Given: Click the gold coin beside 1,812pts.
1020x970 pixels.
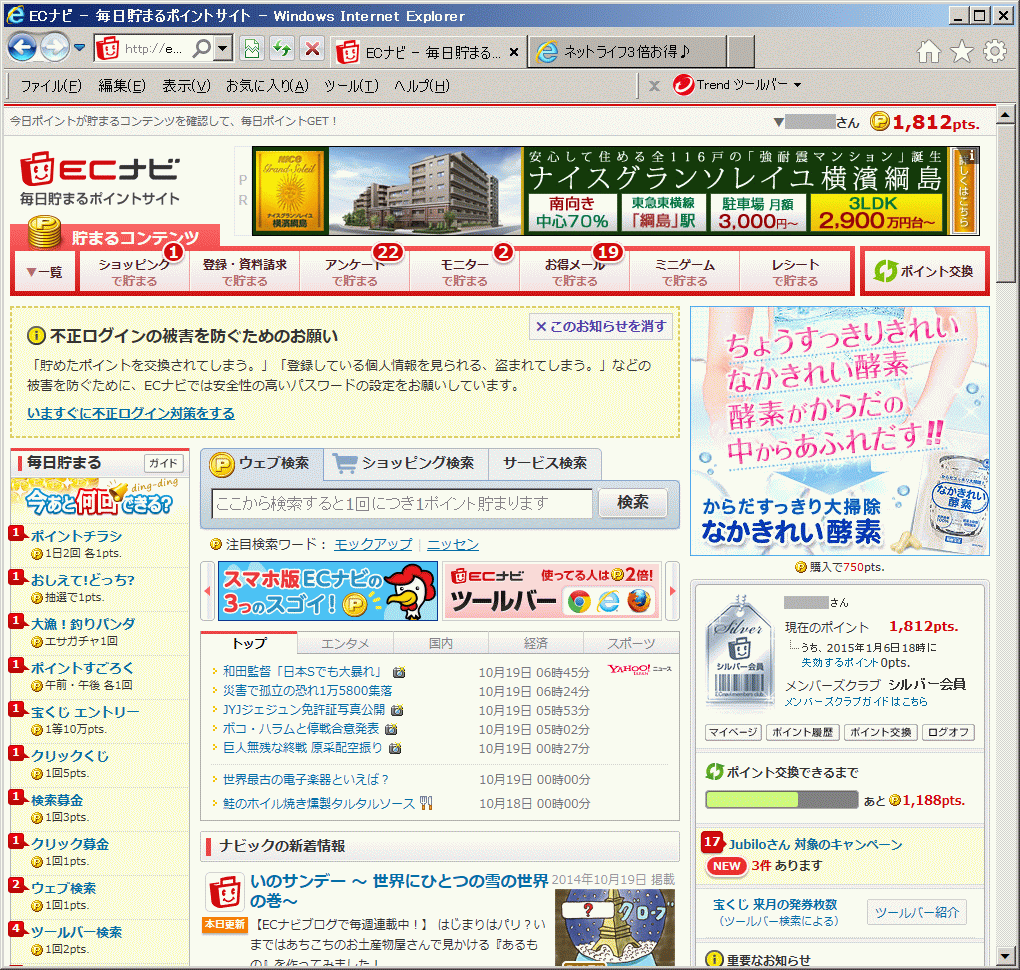Looking at the screenshot, I should point(879,121).
